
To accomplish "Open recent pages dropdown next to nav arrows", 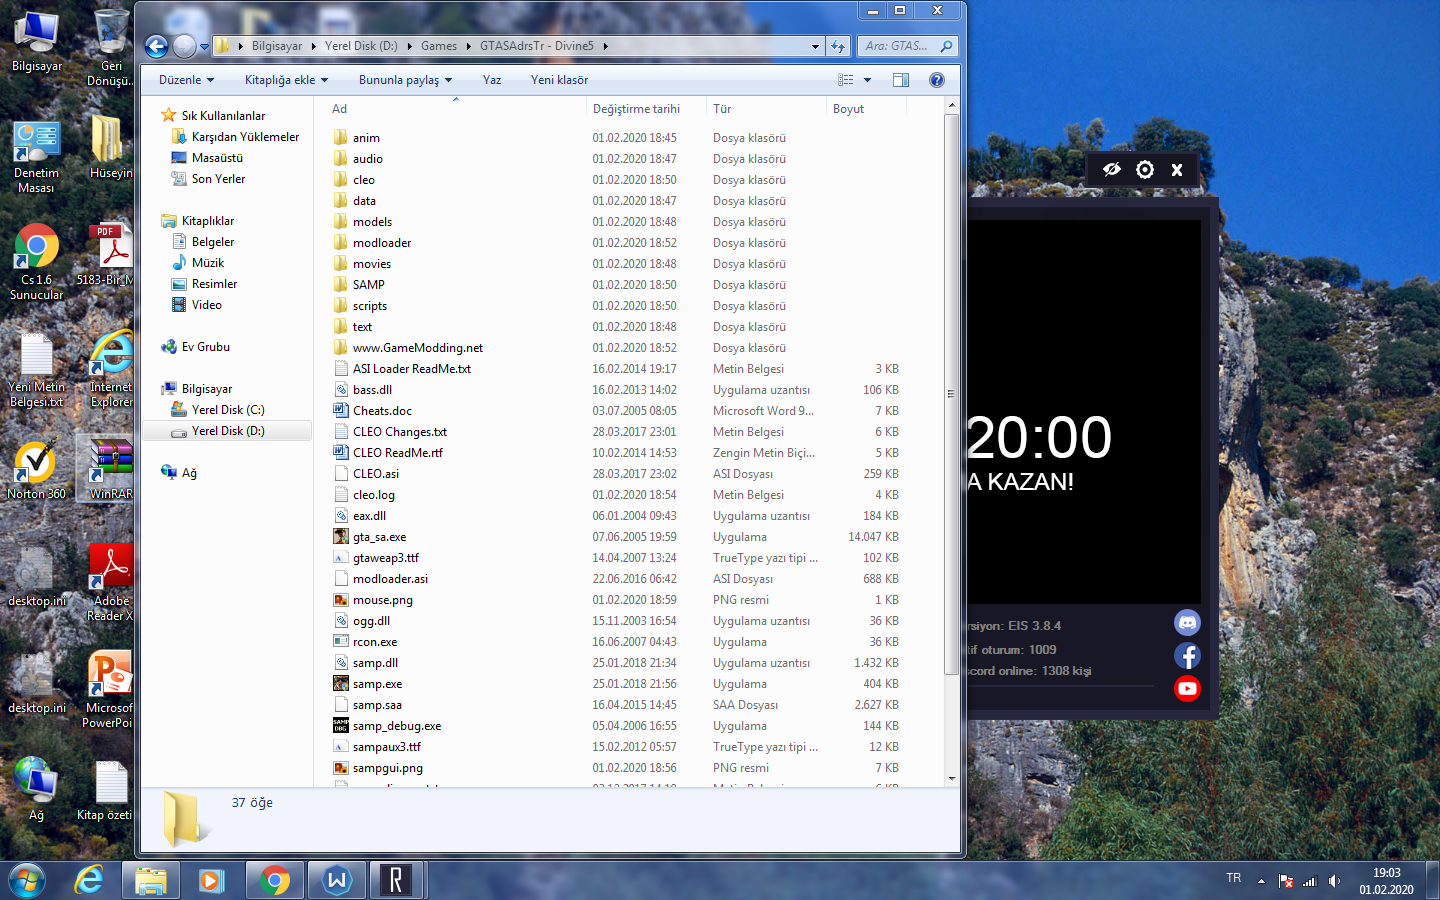I will 204,47.
